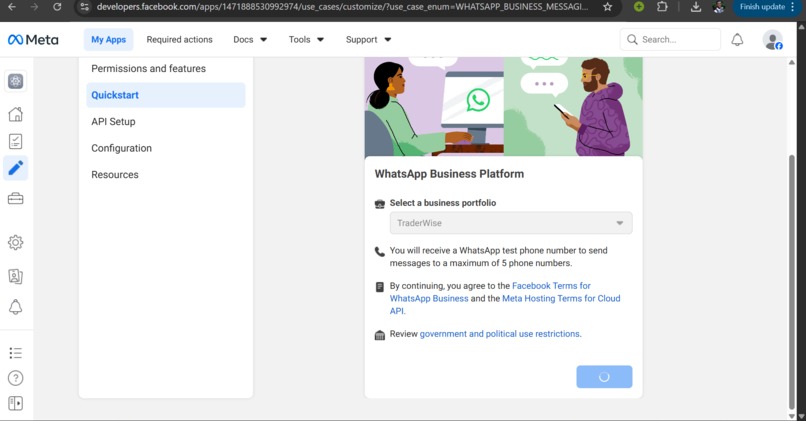Open the TraderWise business portfolio dropdown
The image size is (806, 421).
tap(511, 223)
